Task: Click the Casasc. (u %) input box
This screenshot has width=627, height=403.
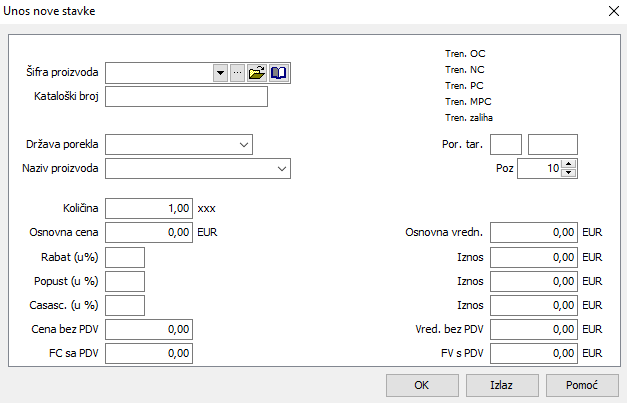Action: (x=125, y=305)
